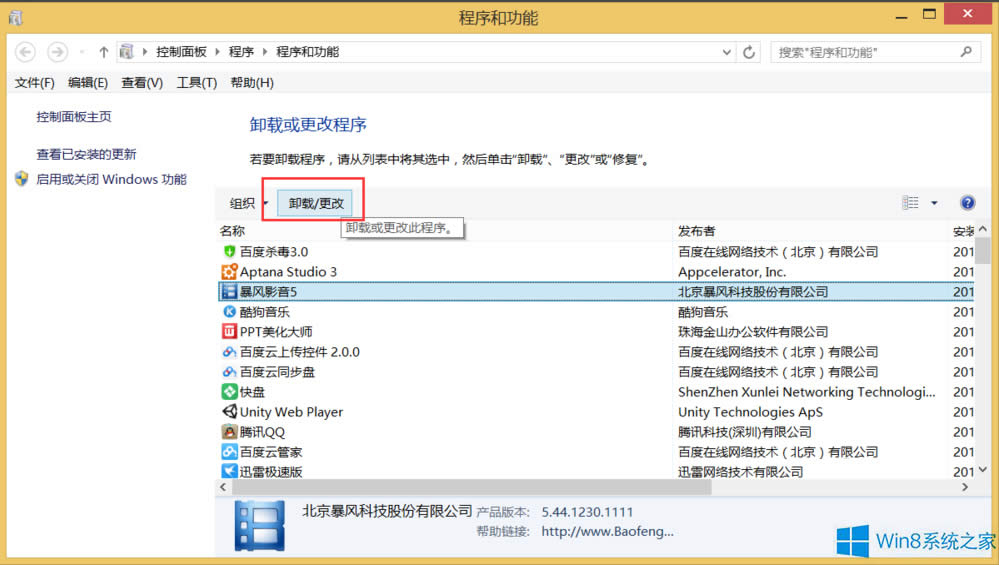
Task: Open the recent locations dropdown arrow
Action: (x=82, y=52)
